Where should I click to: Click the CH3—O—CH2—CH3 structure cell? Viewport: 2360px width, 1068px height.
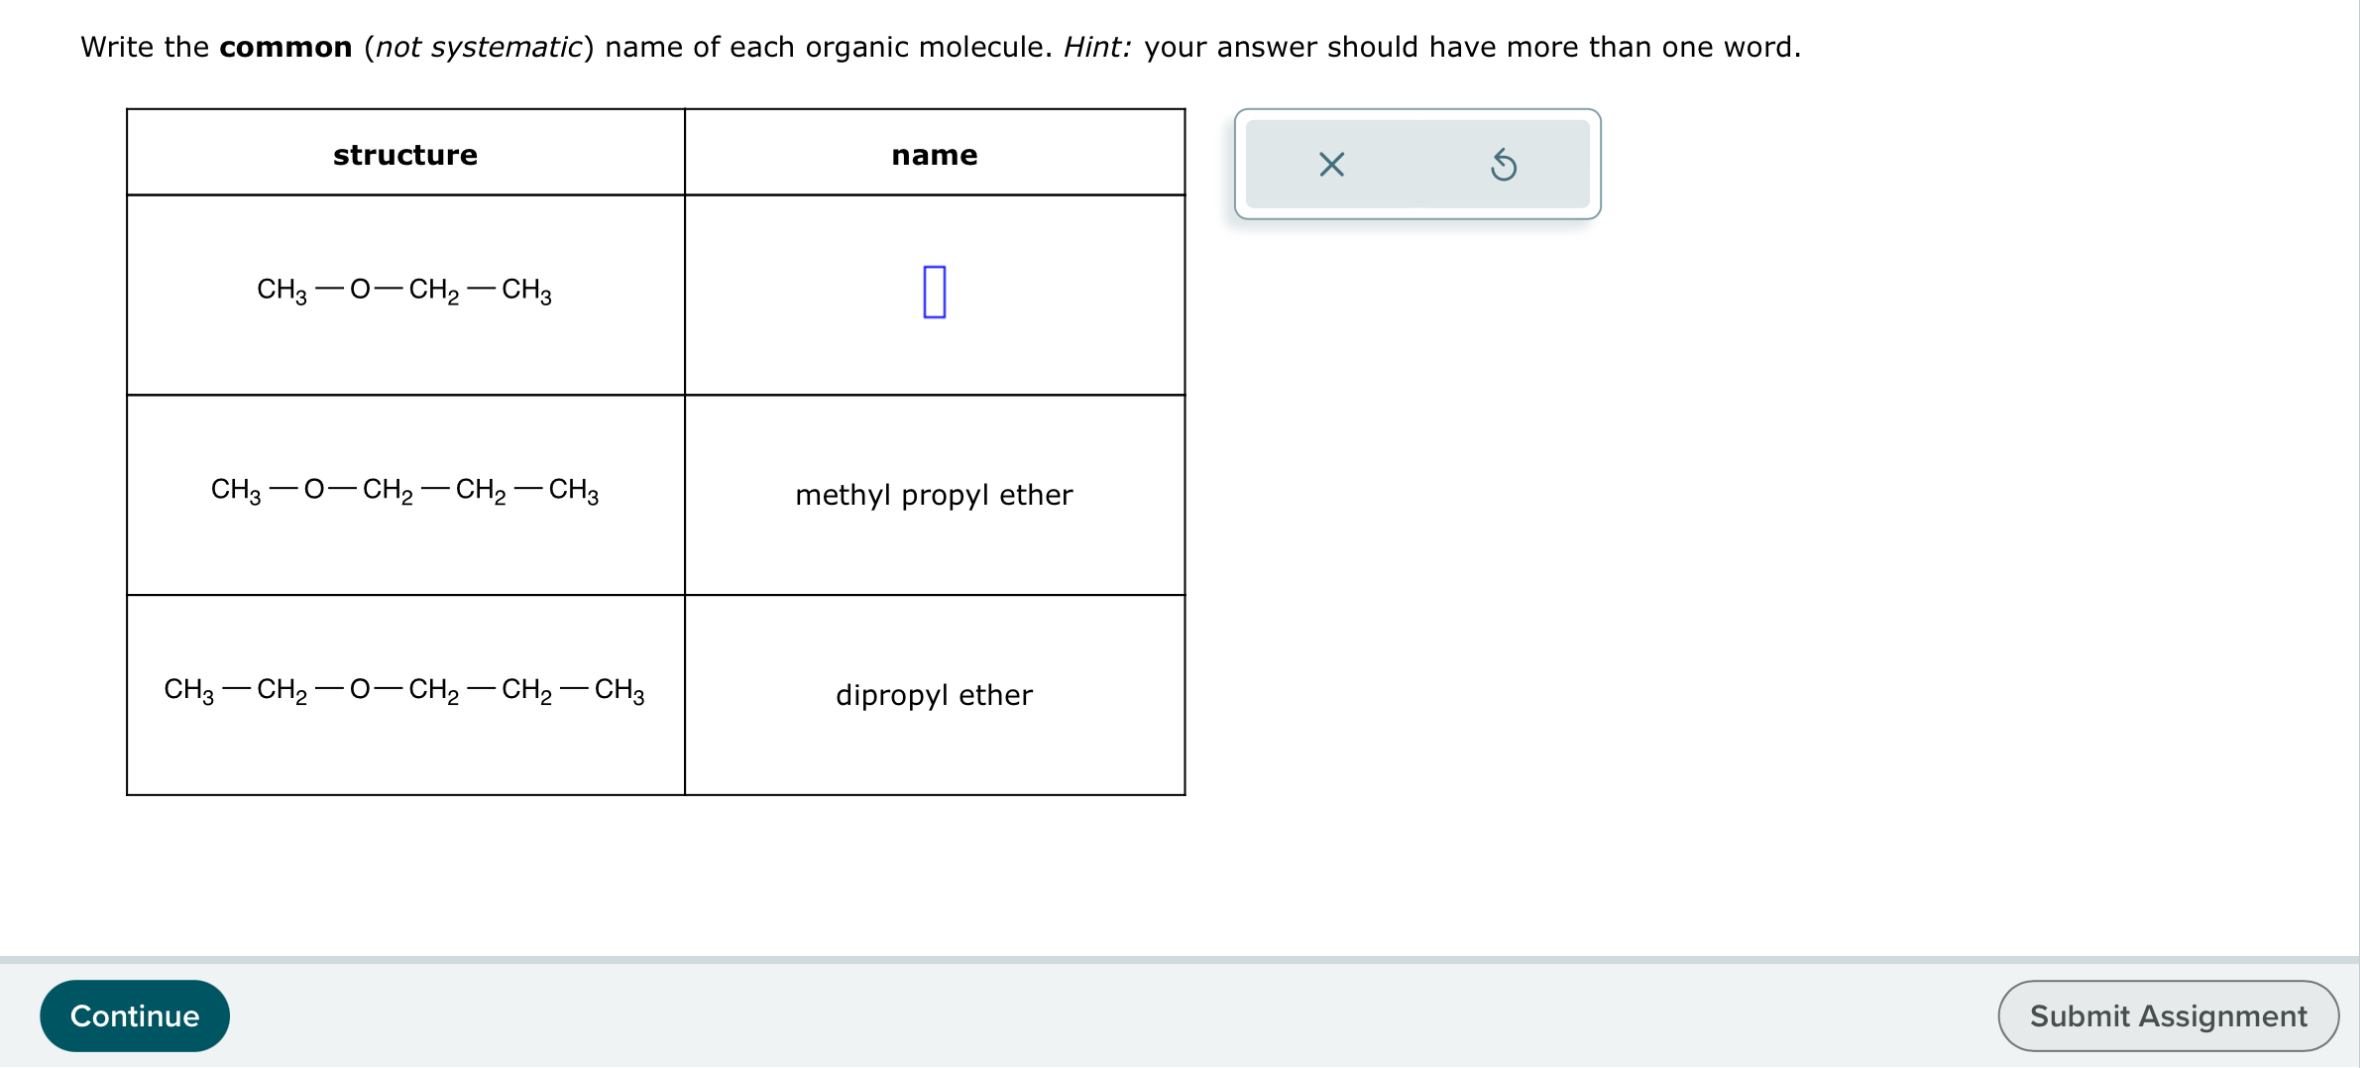pyautogui.click(x=404, y=291)
